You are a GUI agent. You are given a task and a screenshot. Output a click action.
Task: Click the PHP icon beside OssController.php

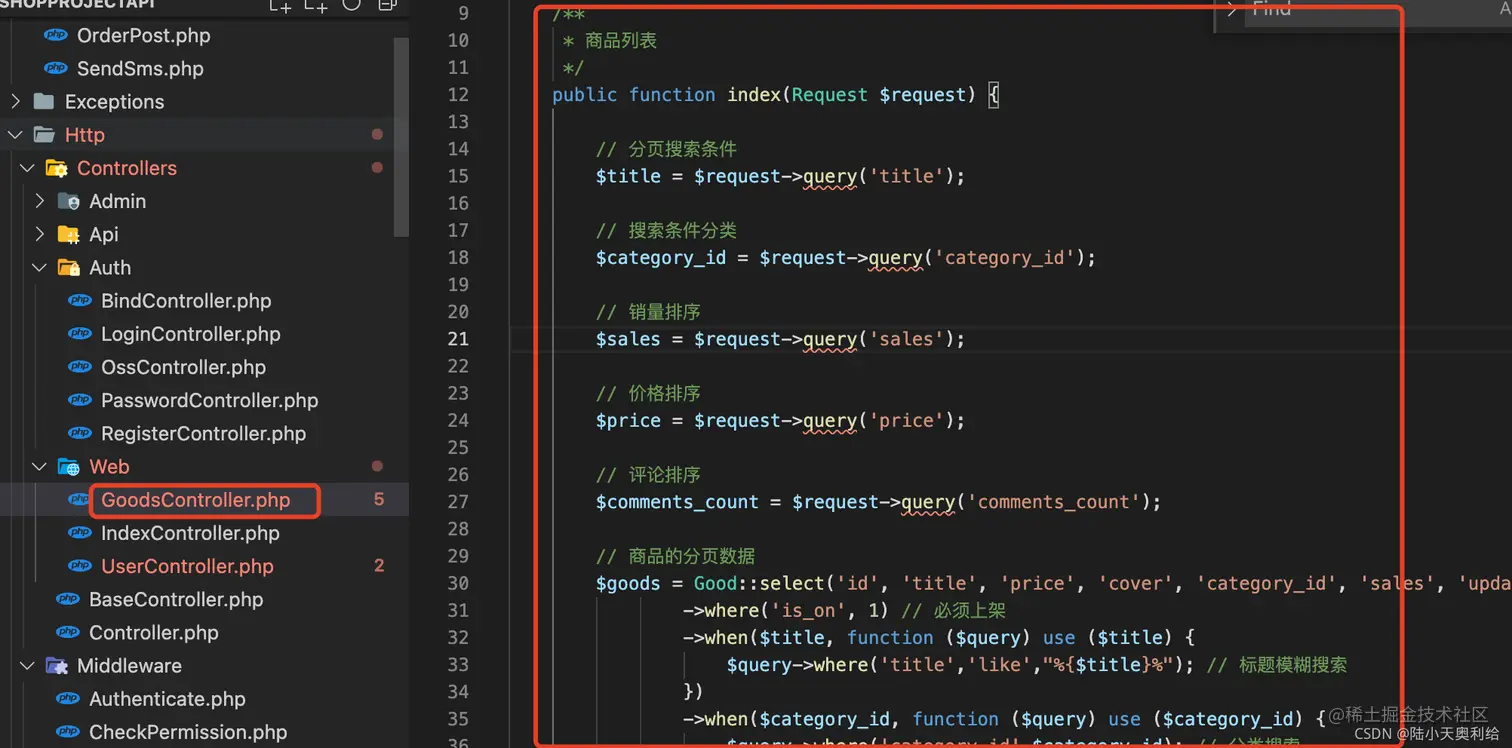pyautogui.click(x=80, y=367)
